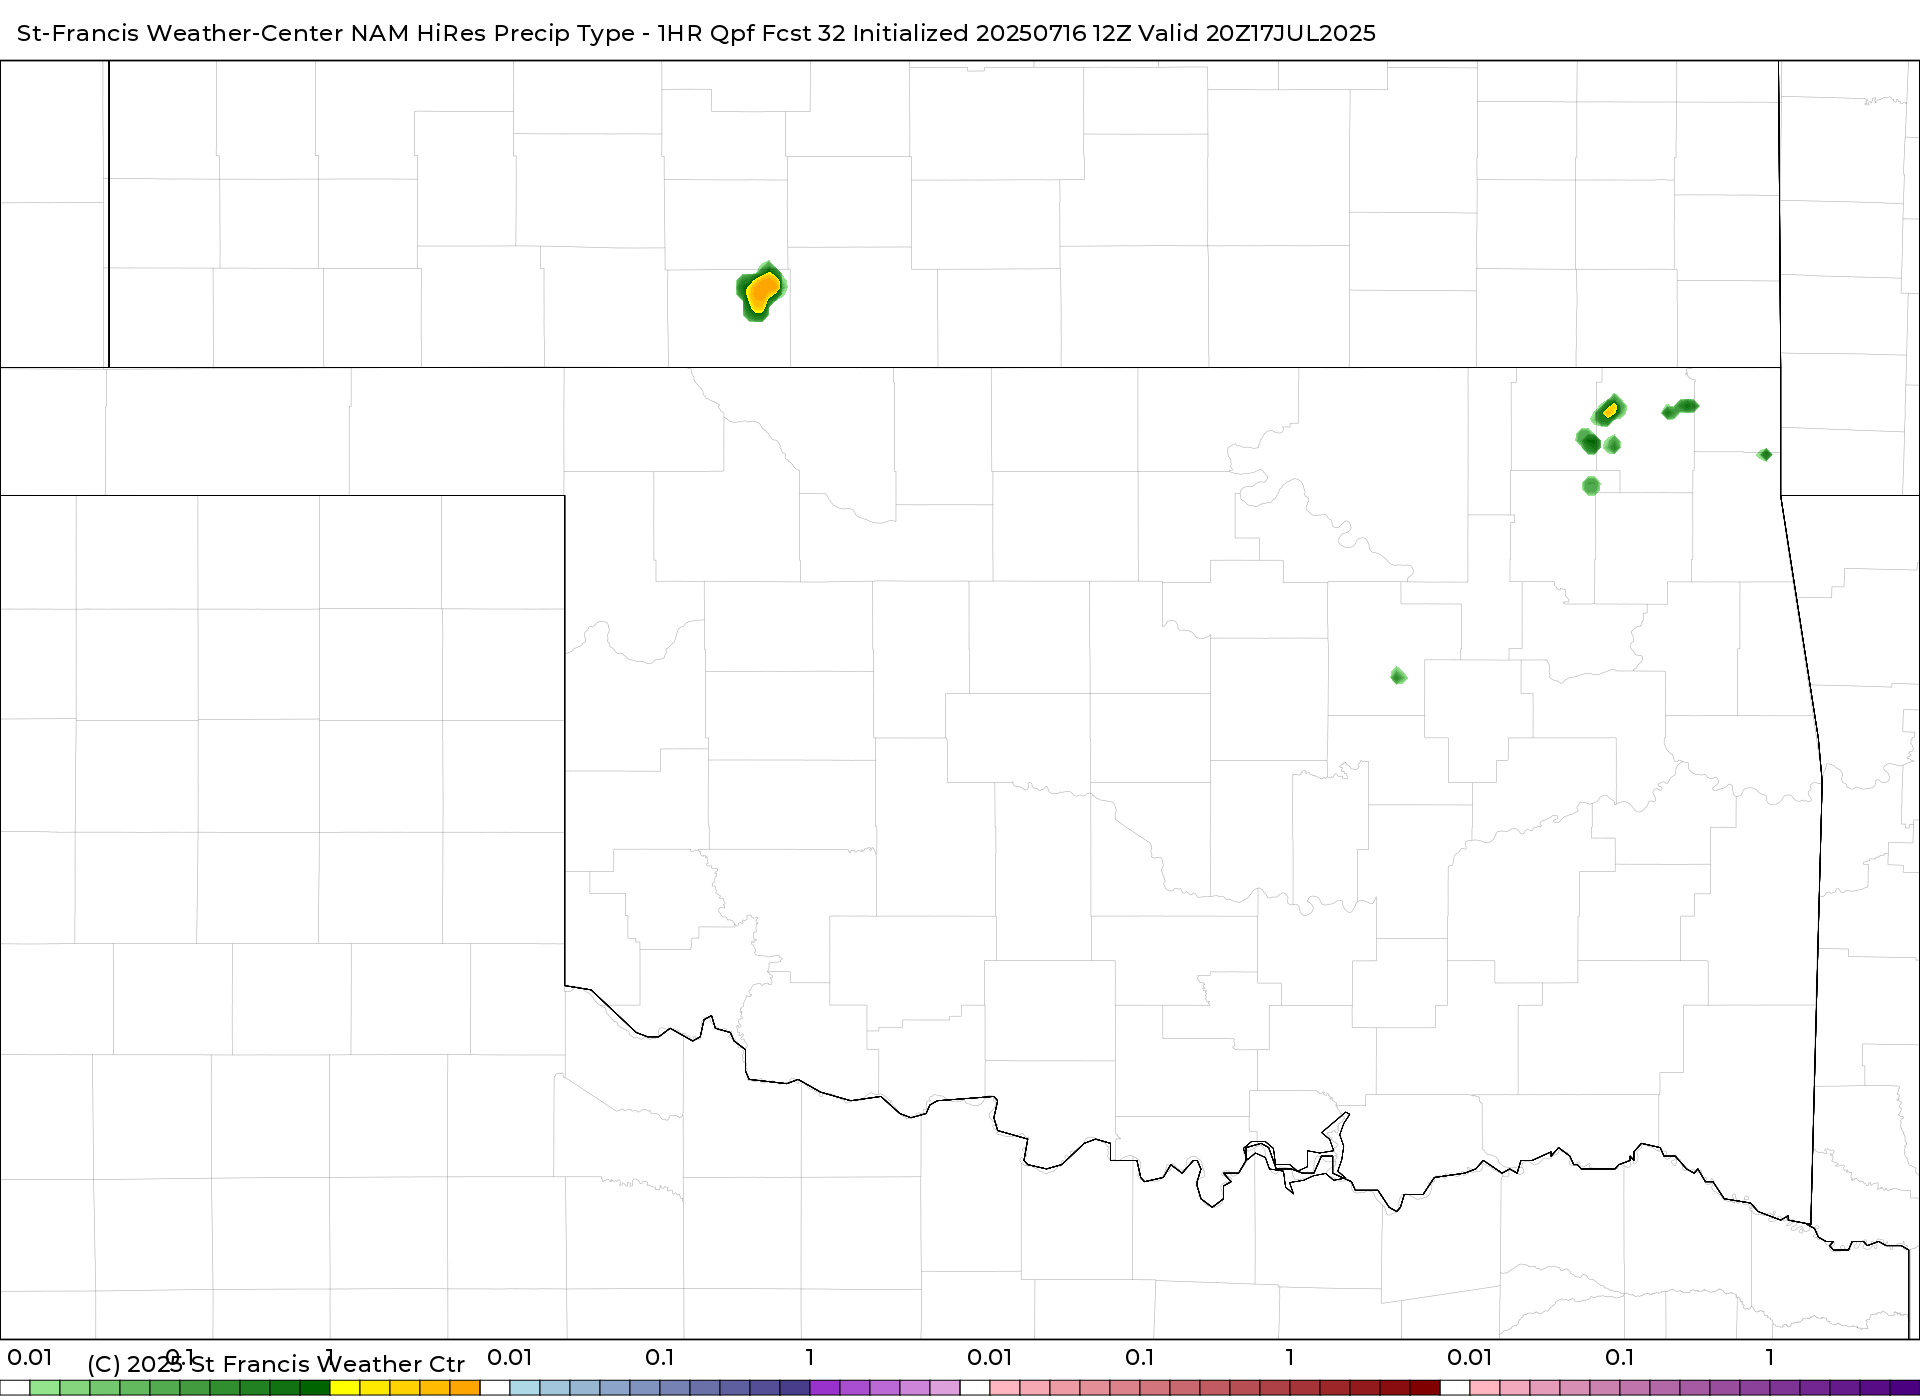Image resolution: width=1920 pixels, height=1400 pixels.
Task: Select the bright yellow legend swatch next to dark green
Action: coord(345,1388)
